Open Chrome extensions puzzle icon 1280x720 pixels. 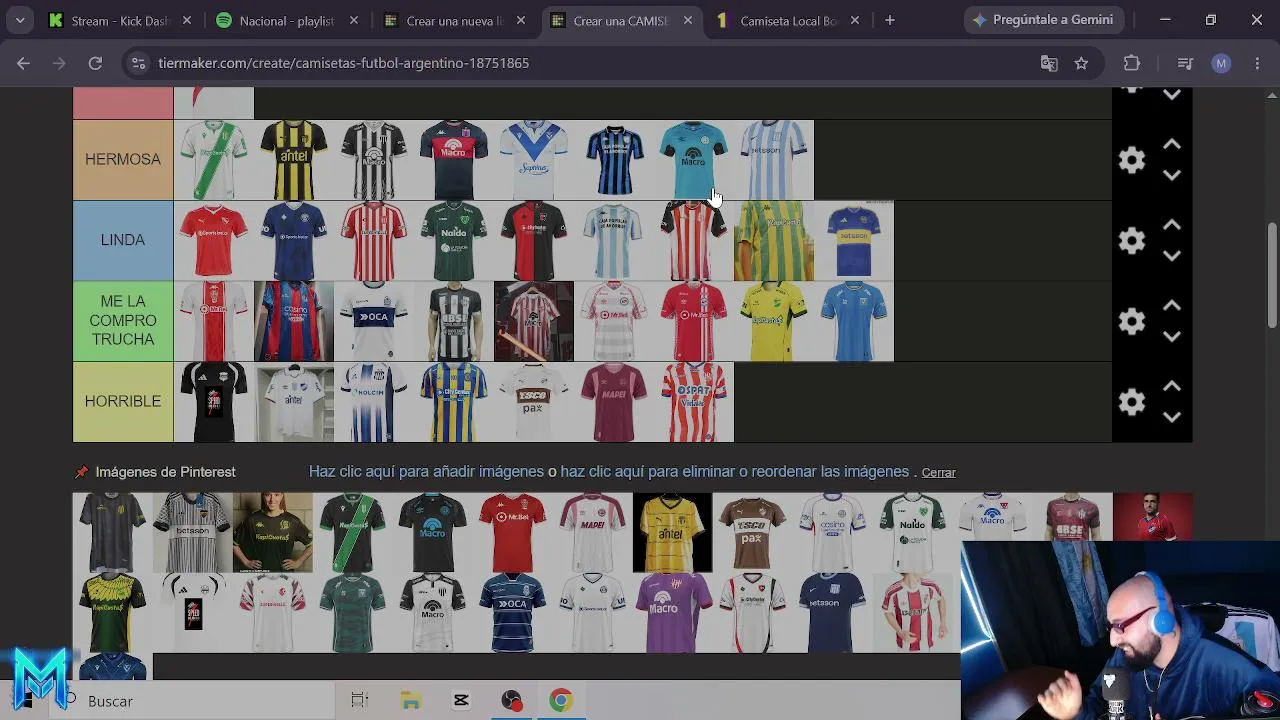pos(1132,63)
